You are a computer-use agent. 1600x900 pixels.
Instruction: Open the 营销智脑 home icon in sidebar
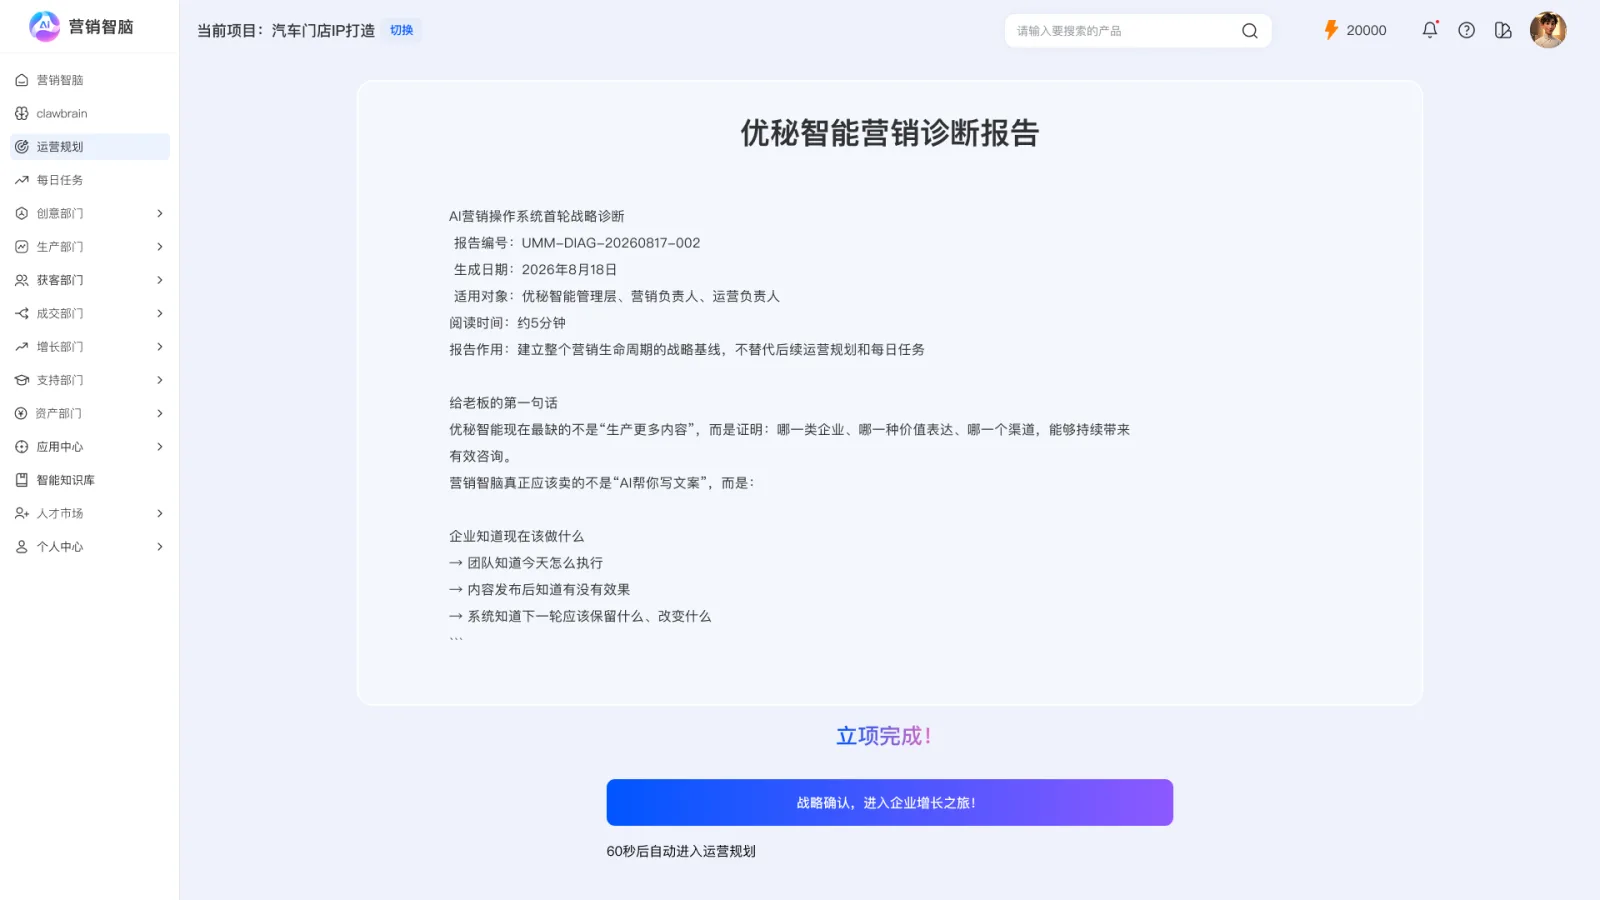[22, 80]
